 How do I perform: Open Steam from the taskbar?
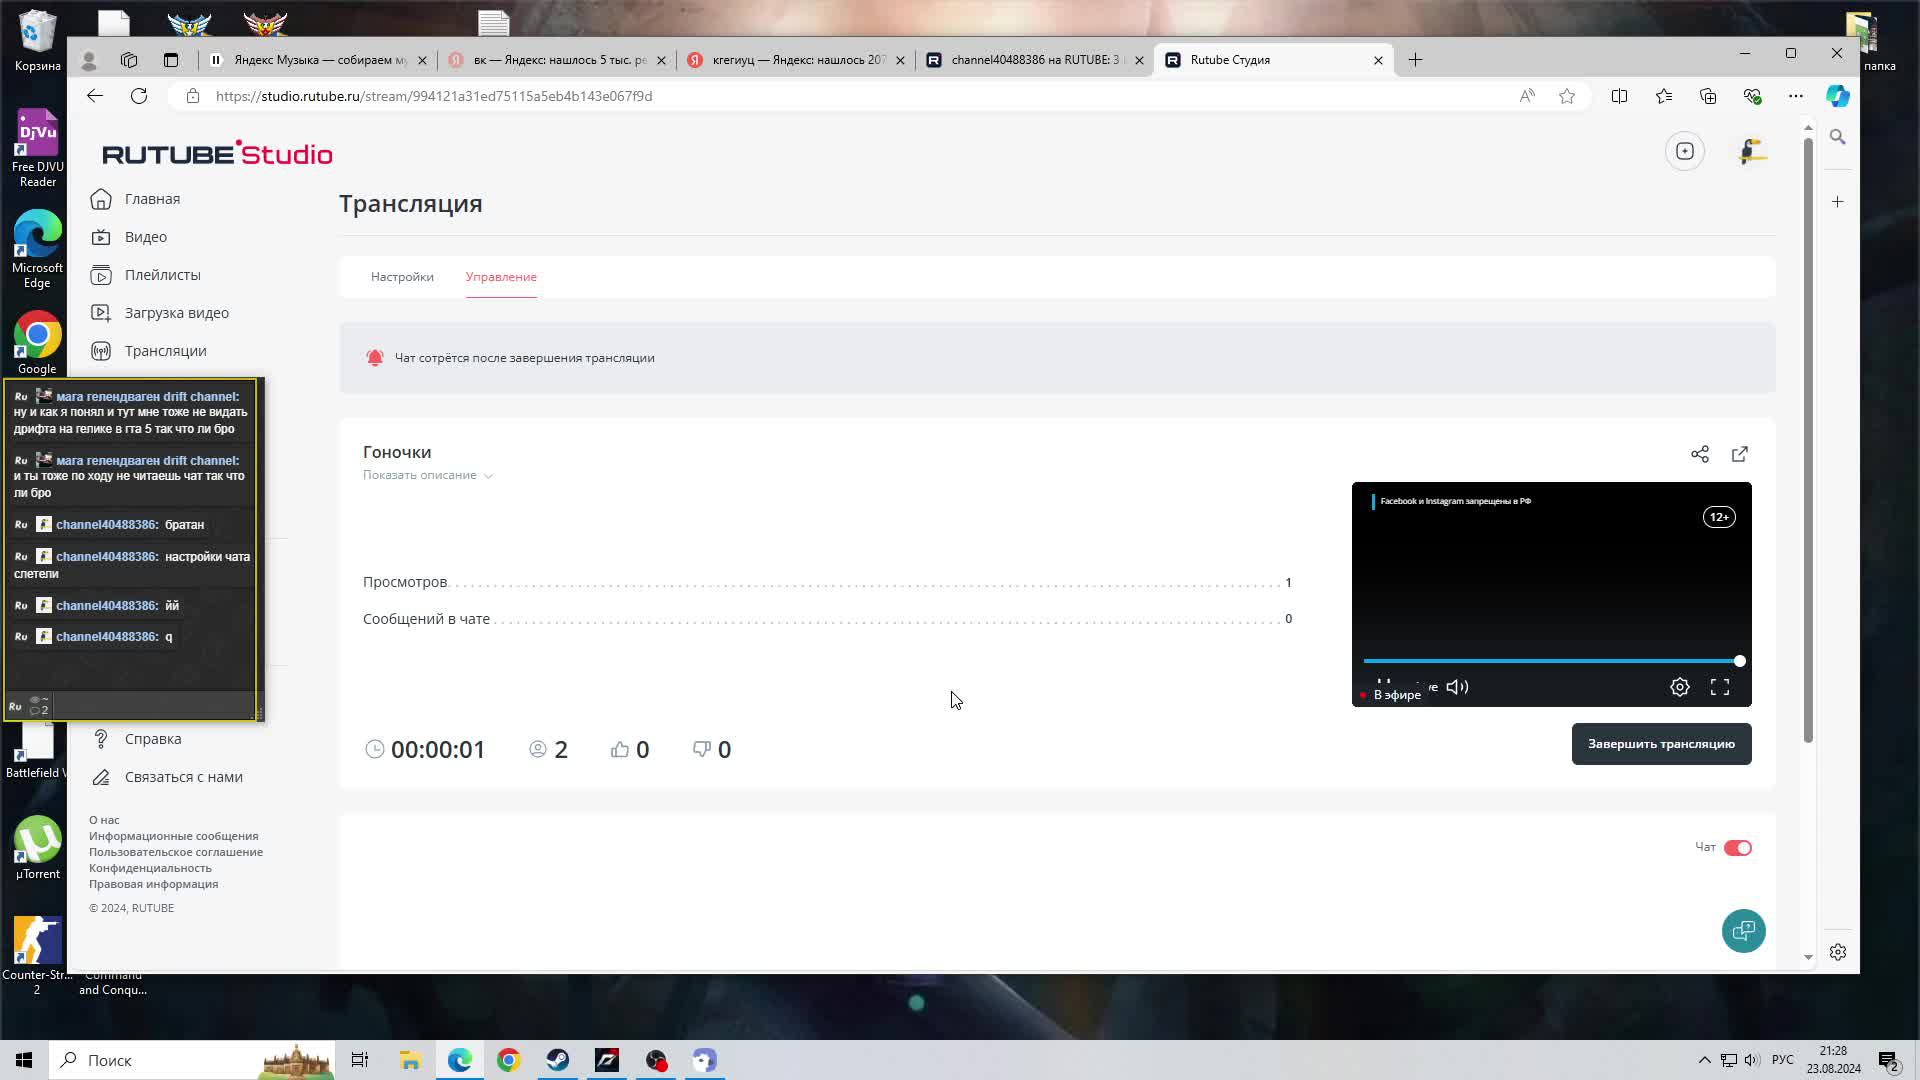coord(558,1060)
